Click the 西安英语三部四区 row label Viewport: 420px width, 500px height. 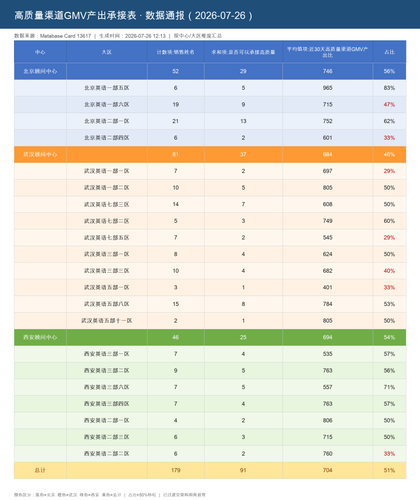pos(107,404)
